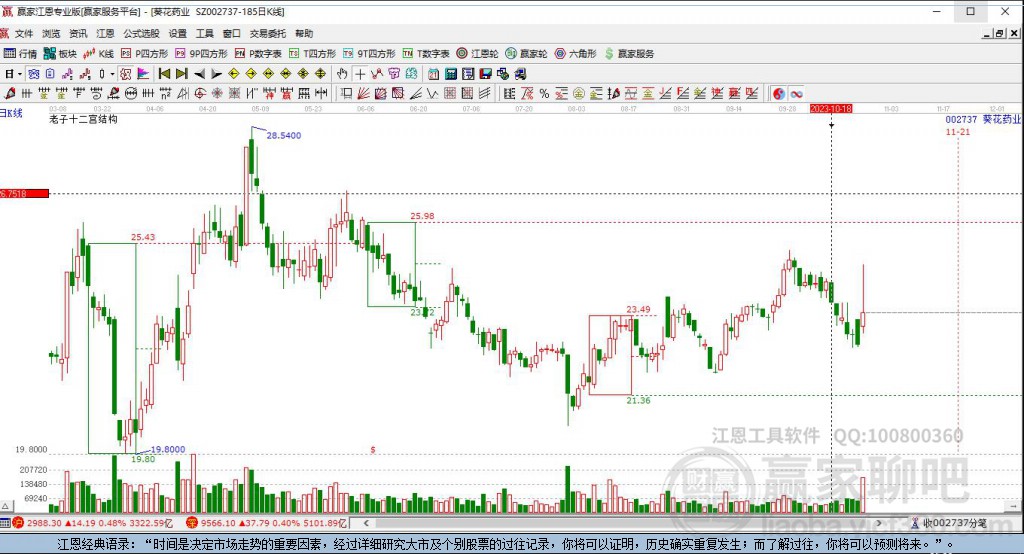Click the 日K线 label
This screenshot has height=554, width=1024.
[11, 113]
